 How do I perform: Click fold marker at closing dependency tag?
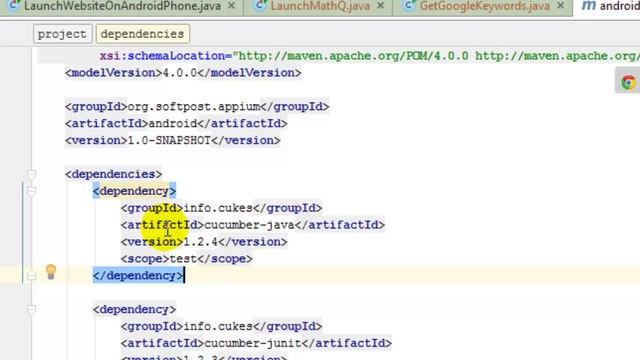(31, 276)
